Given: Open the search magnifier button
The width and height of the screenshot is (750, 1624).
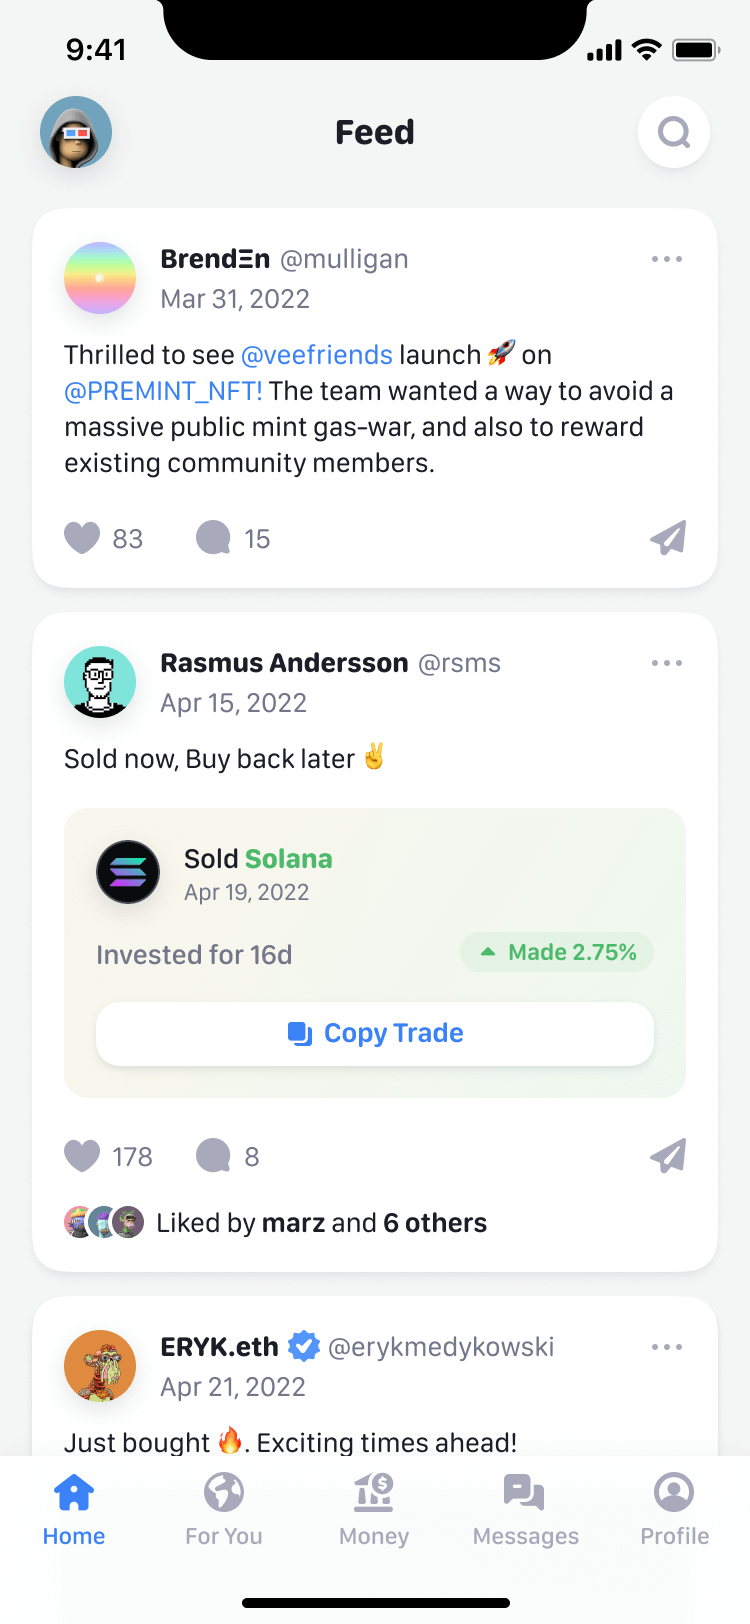Looking at the screenshot, I should [674, 132].
